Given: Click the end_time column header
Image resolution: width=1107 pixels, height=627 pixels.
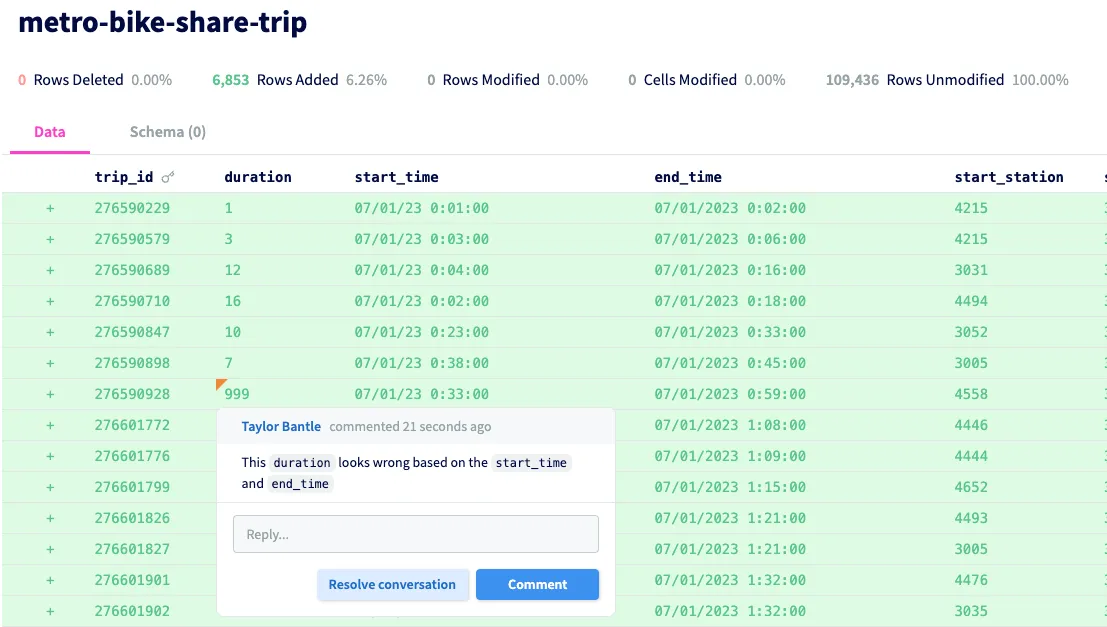Looking at the screenshot, I should tap(688, 177).
